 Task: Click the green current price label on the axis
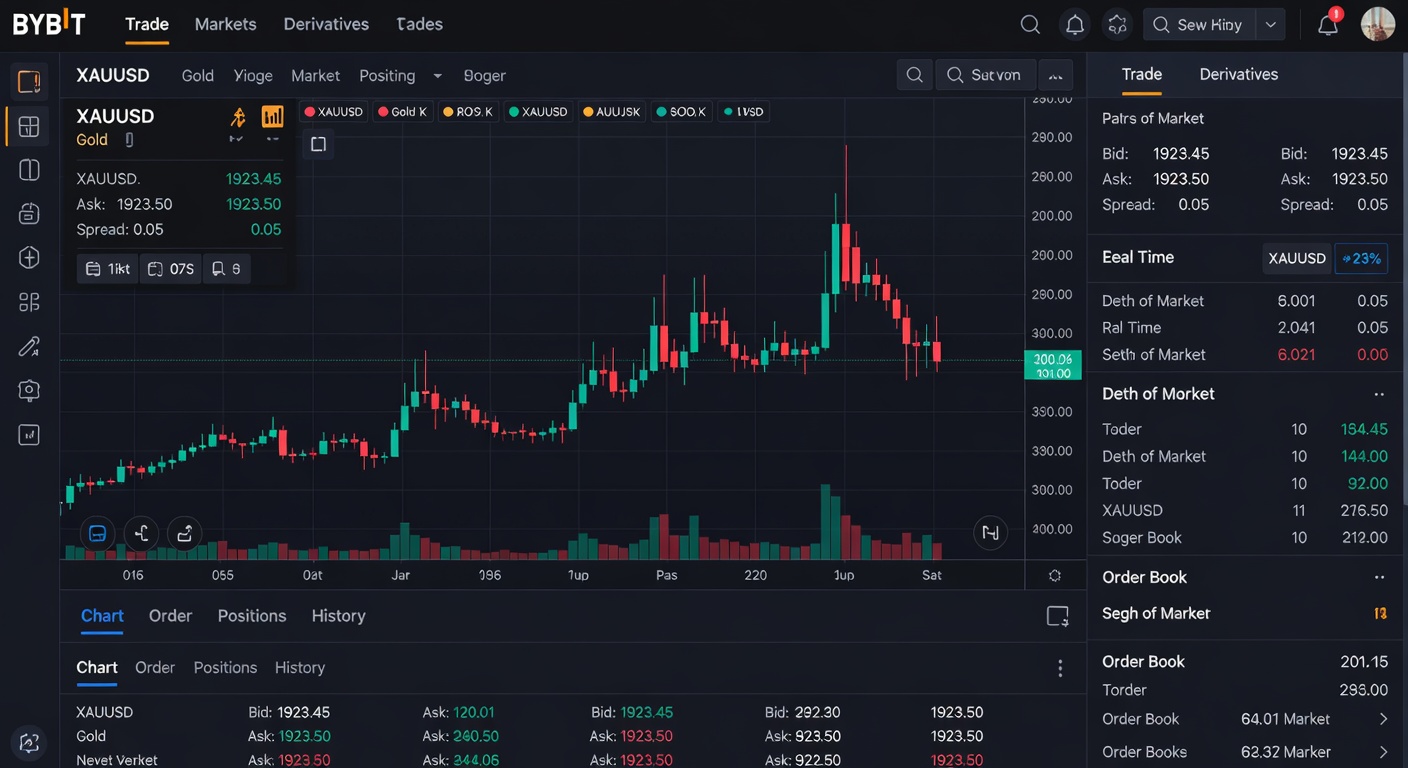[1053, 365]
